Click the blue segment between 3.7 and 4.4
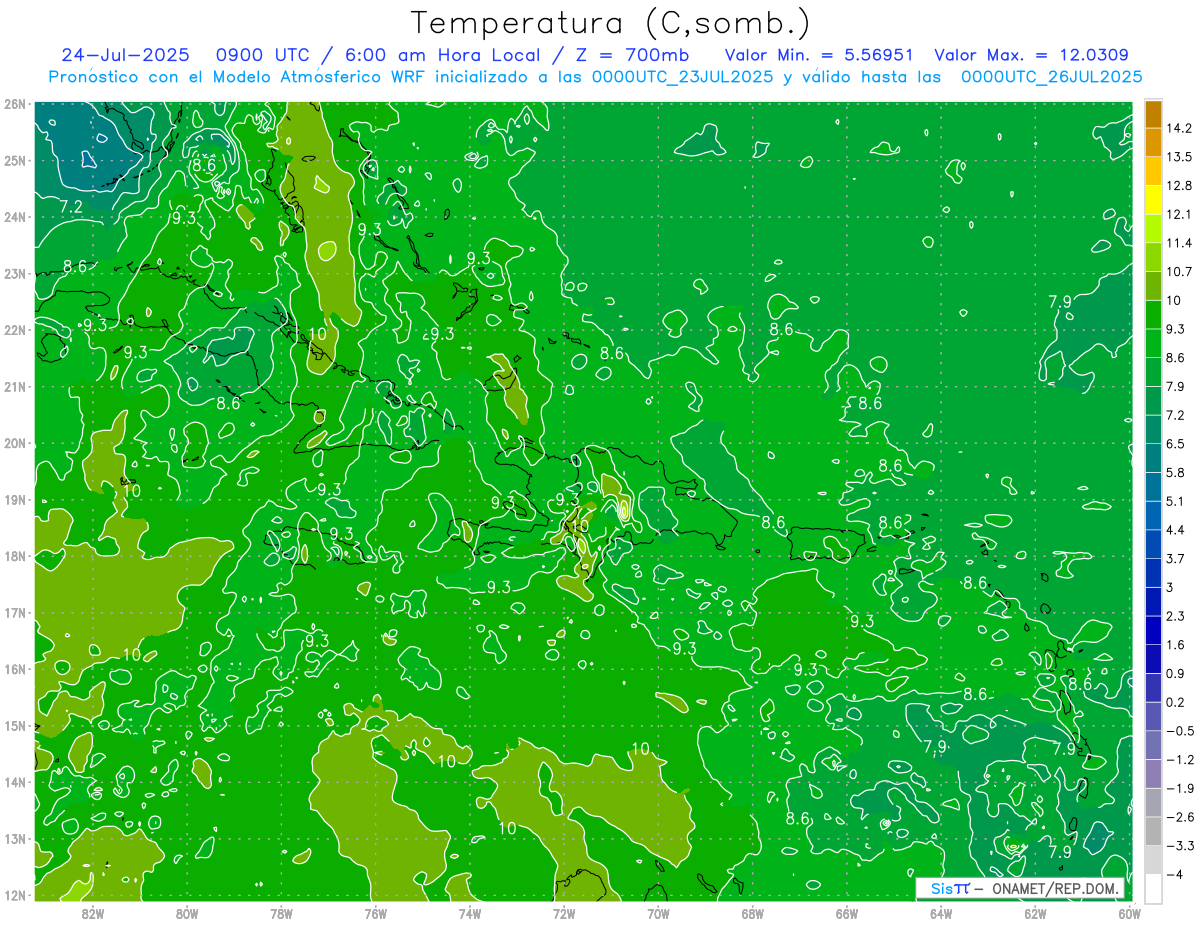This screenshot has height=927, width=1200. (1153, 543)
